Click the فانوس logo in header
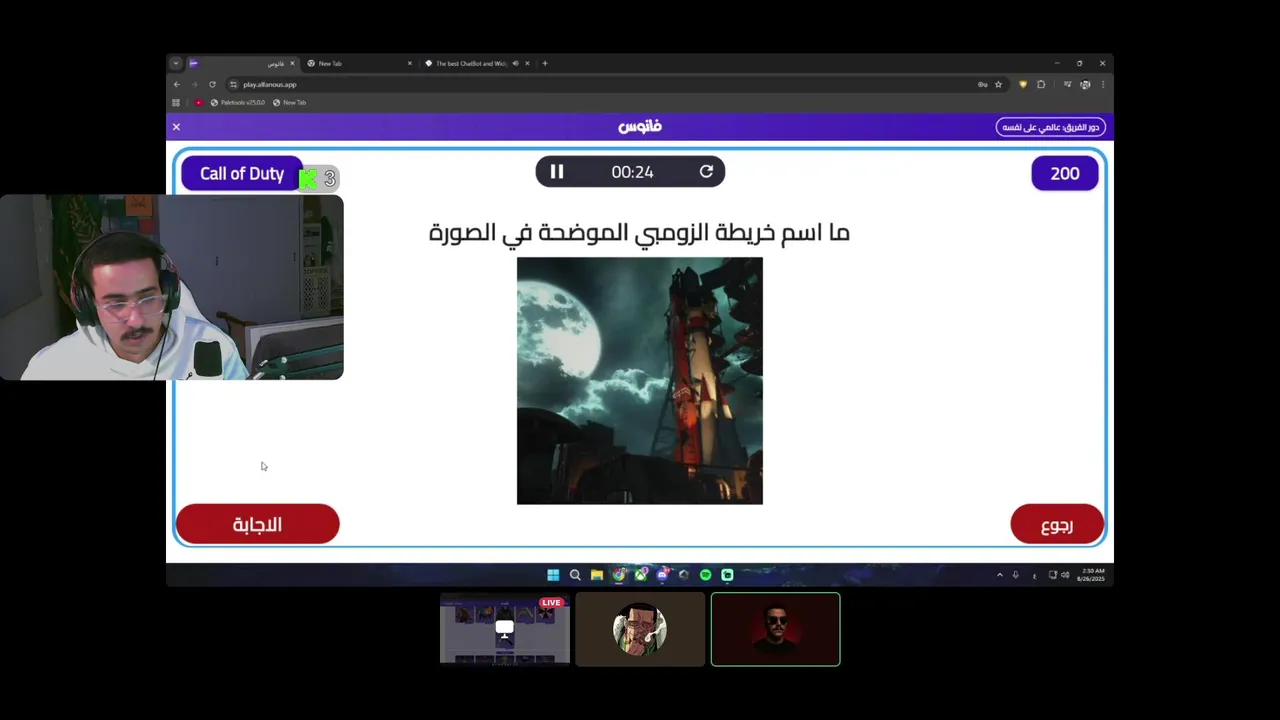This screenshot has height=720, width=1280. point(640,127)
